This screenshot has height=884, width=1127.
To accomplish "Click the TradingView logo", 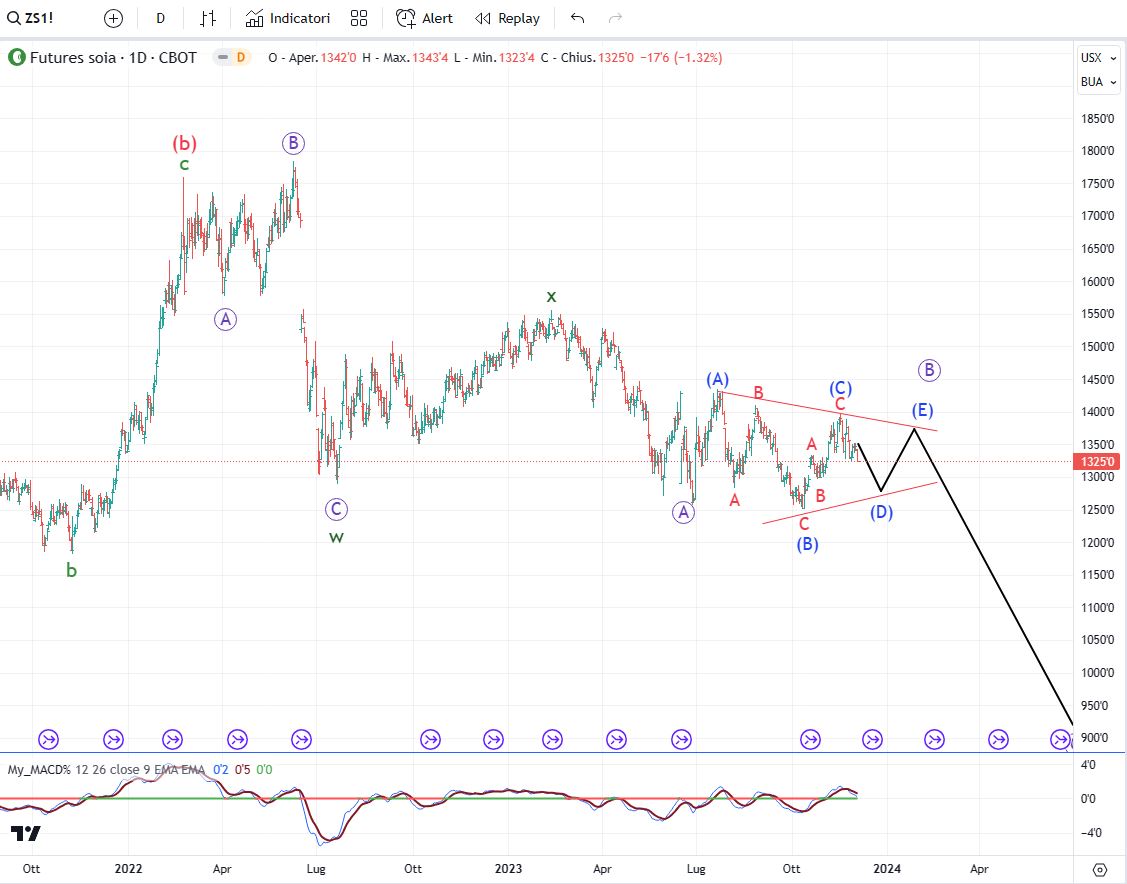I will point(26,834).
